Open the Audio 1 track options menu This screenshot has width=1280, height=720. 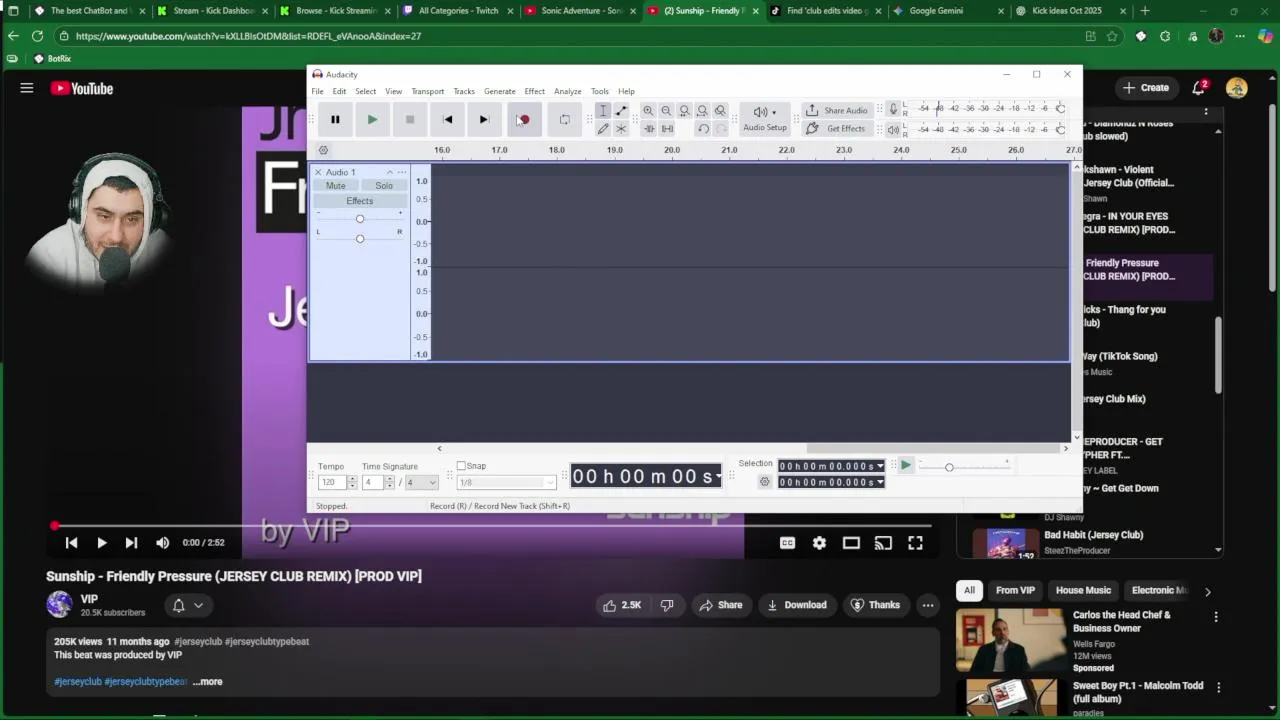coord(402,173)
